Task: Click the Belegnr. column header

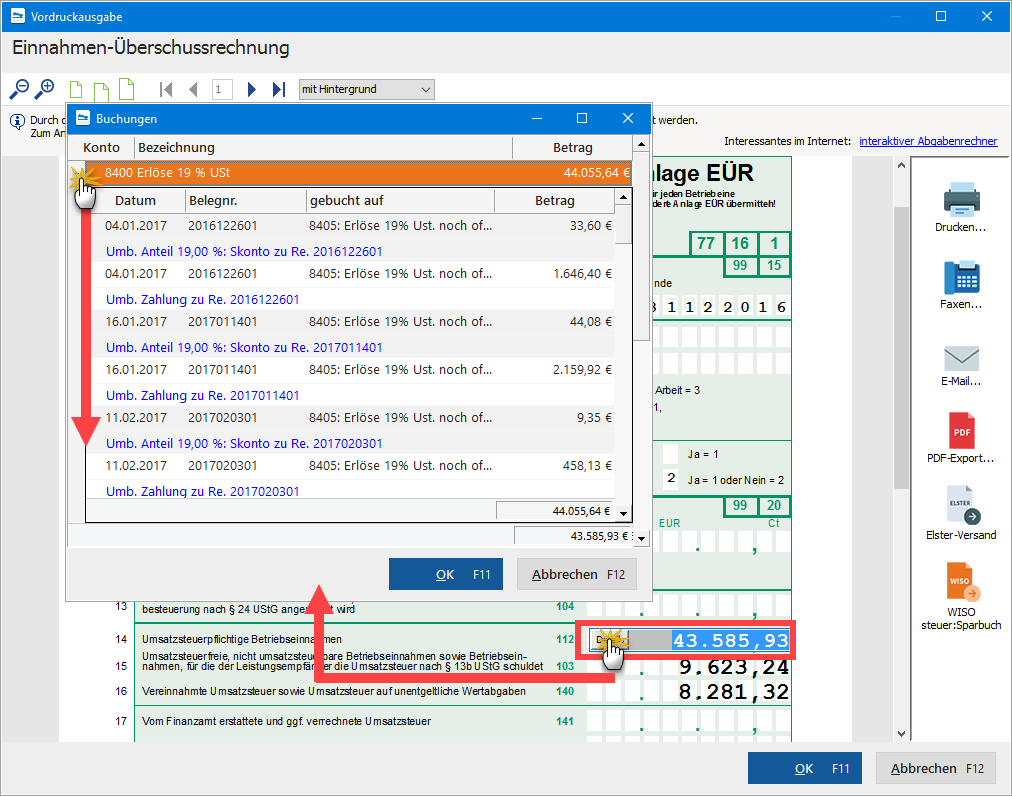Action: [x=246, y=201]
